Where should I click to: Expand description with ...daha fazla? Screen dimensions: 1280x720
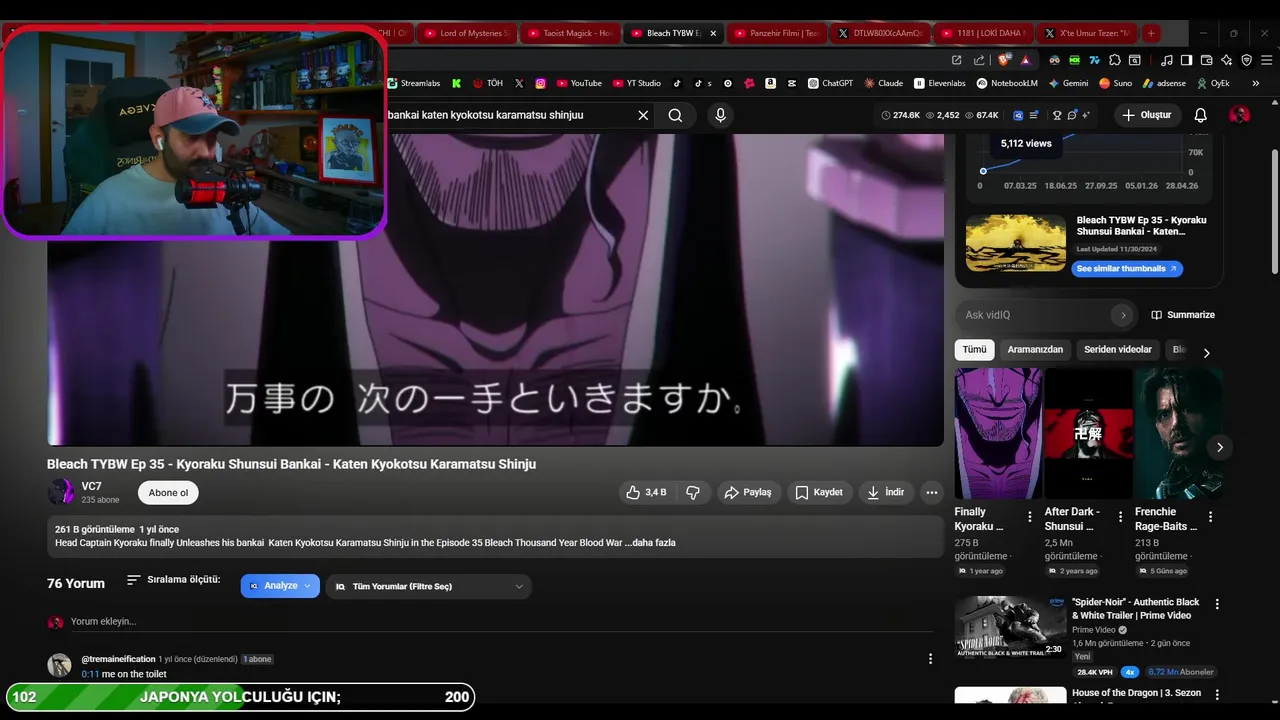coord(650,543)
